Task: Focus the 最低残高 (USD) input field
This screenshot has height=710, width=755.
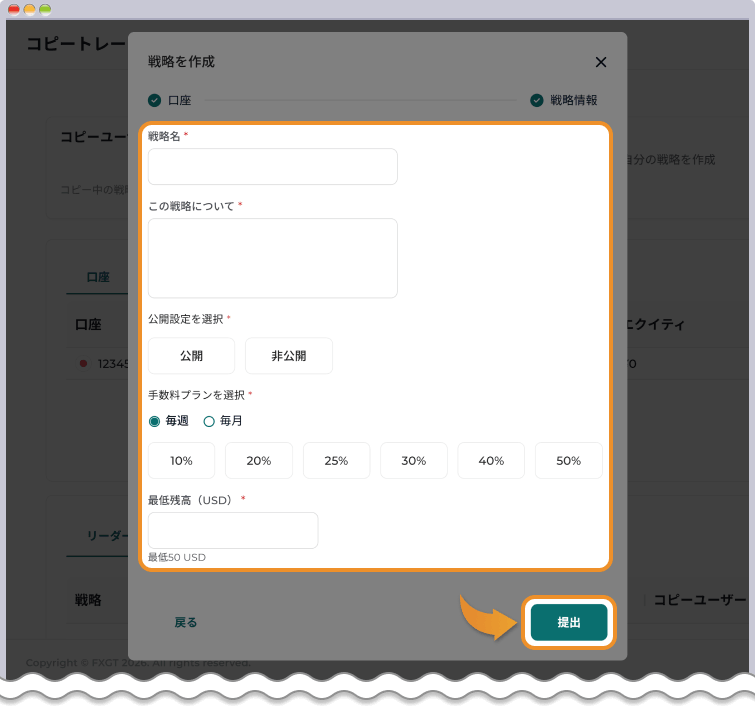Action: pos(233,530)
